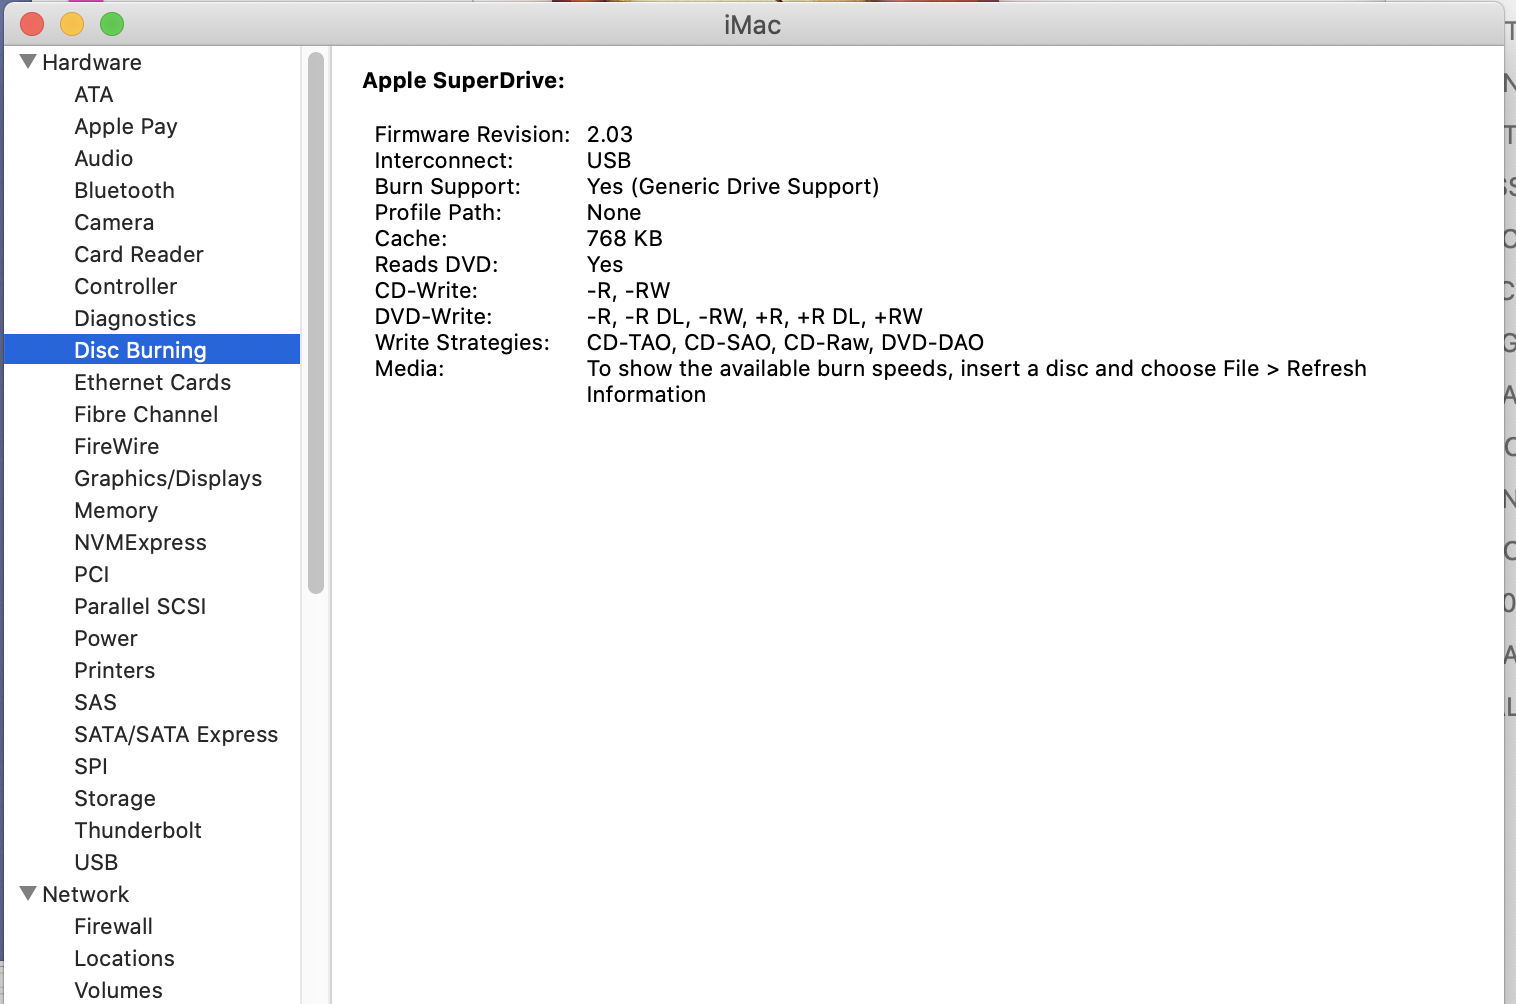The width and height of the screenshot is (1516, 1004).
Task: Select ATA in the sidebar
Action: tap(94, 94)
